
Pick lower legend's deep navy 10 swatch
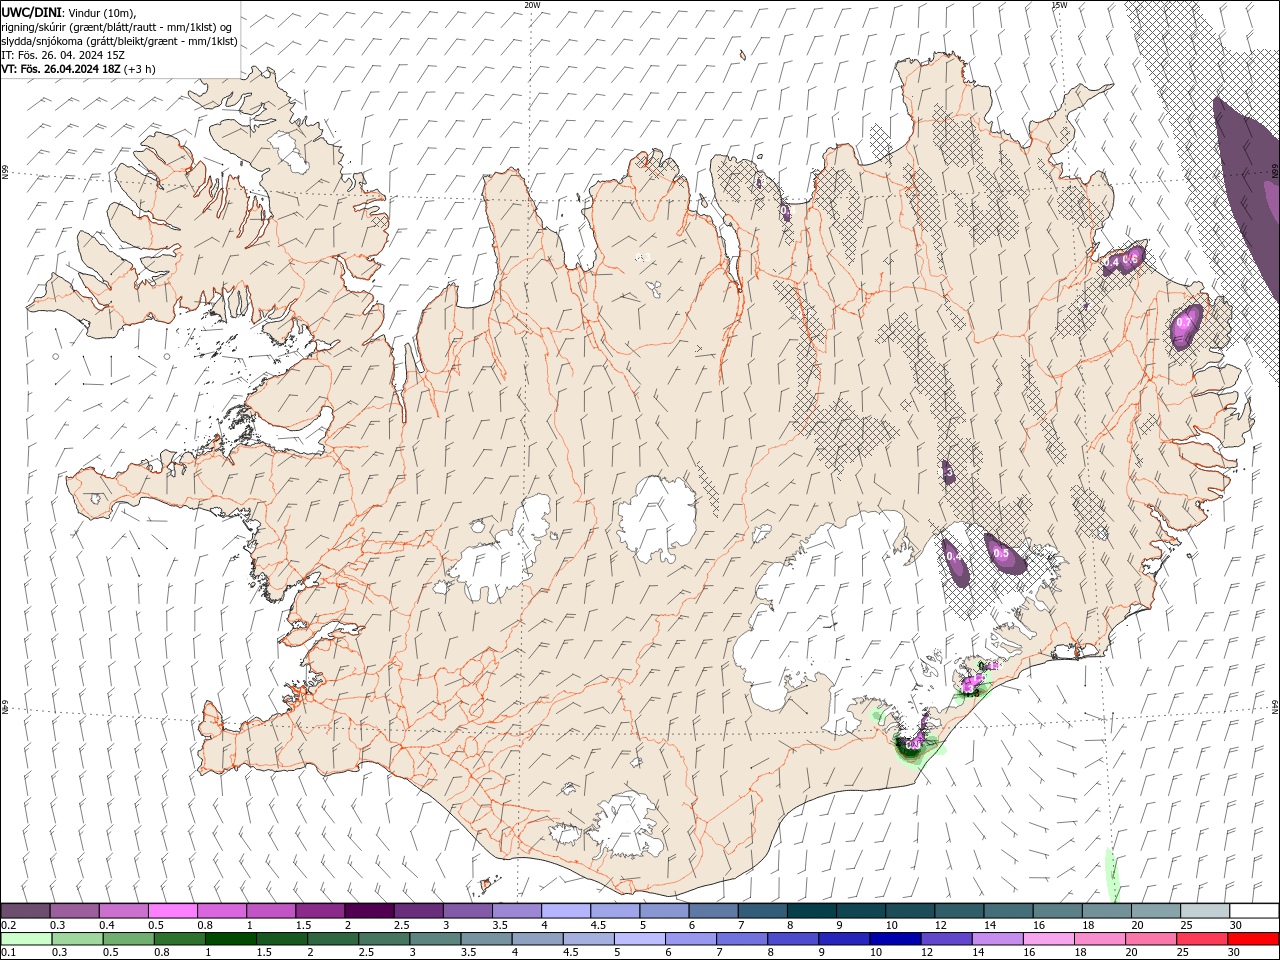coord(893,939)
